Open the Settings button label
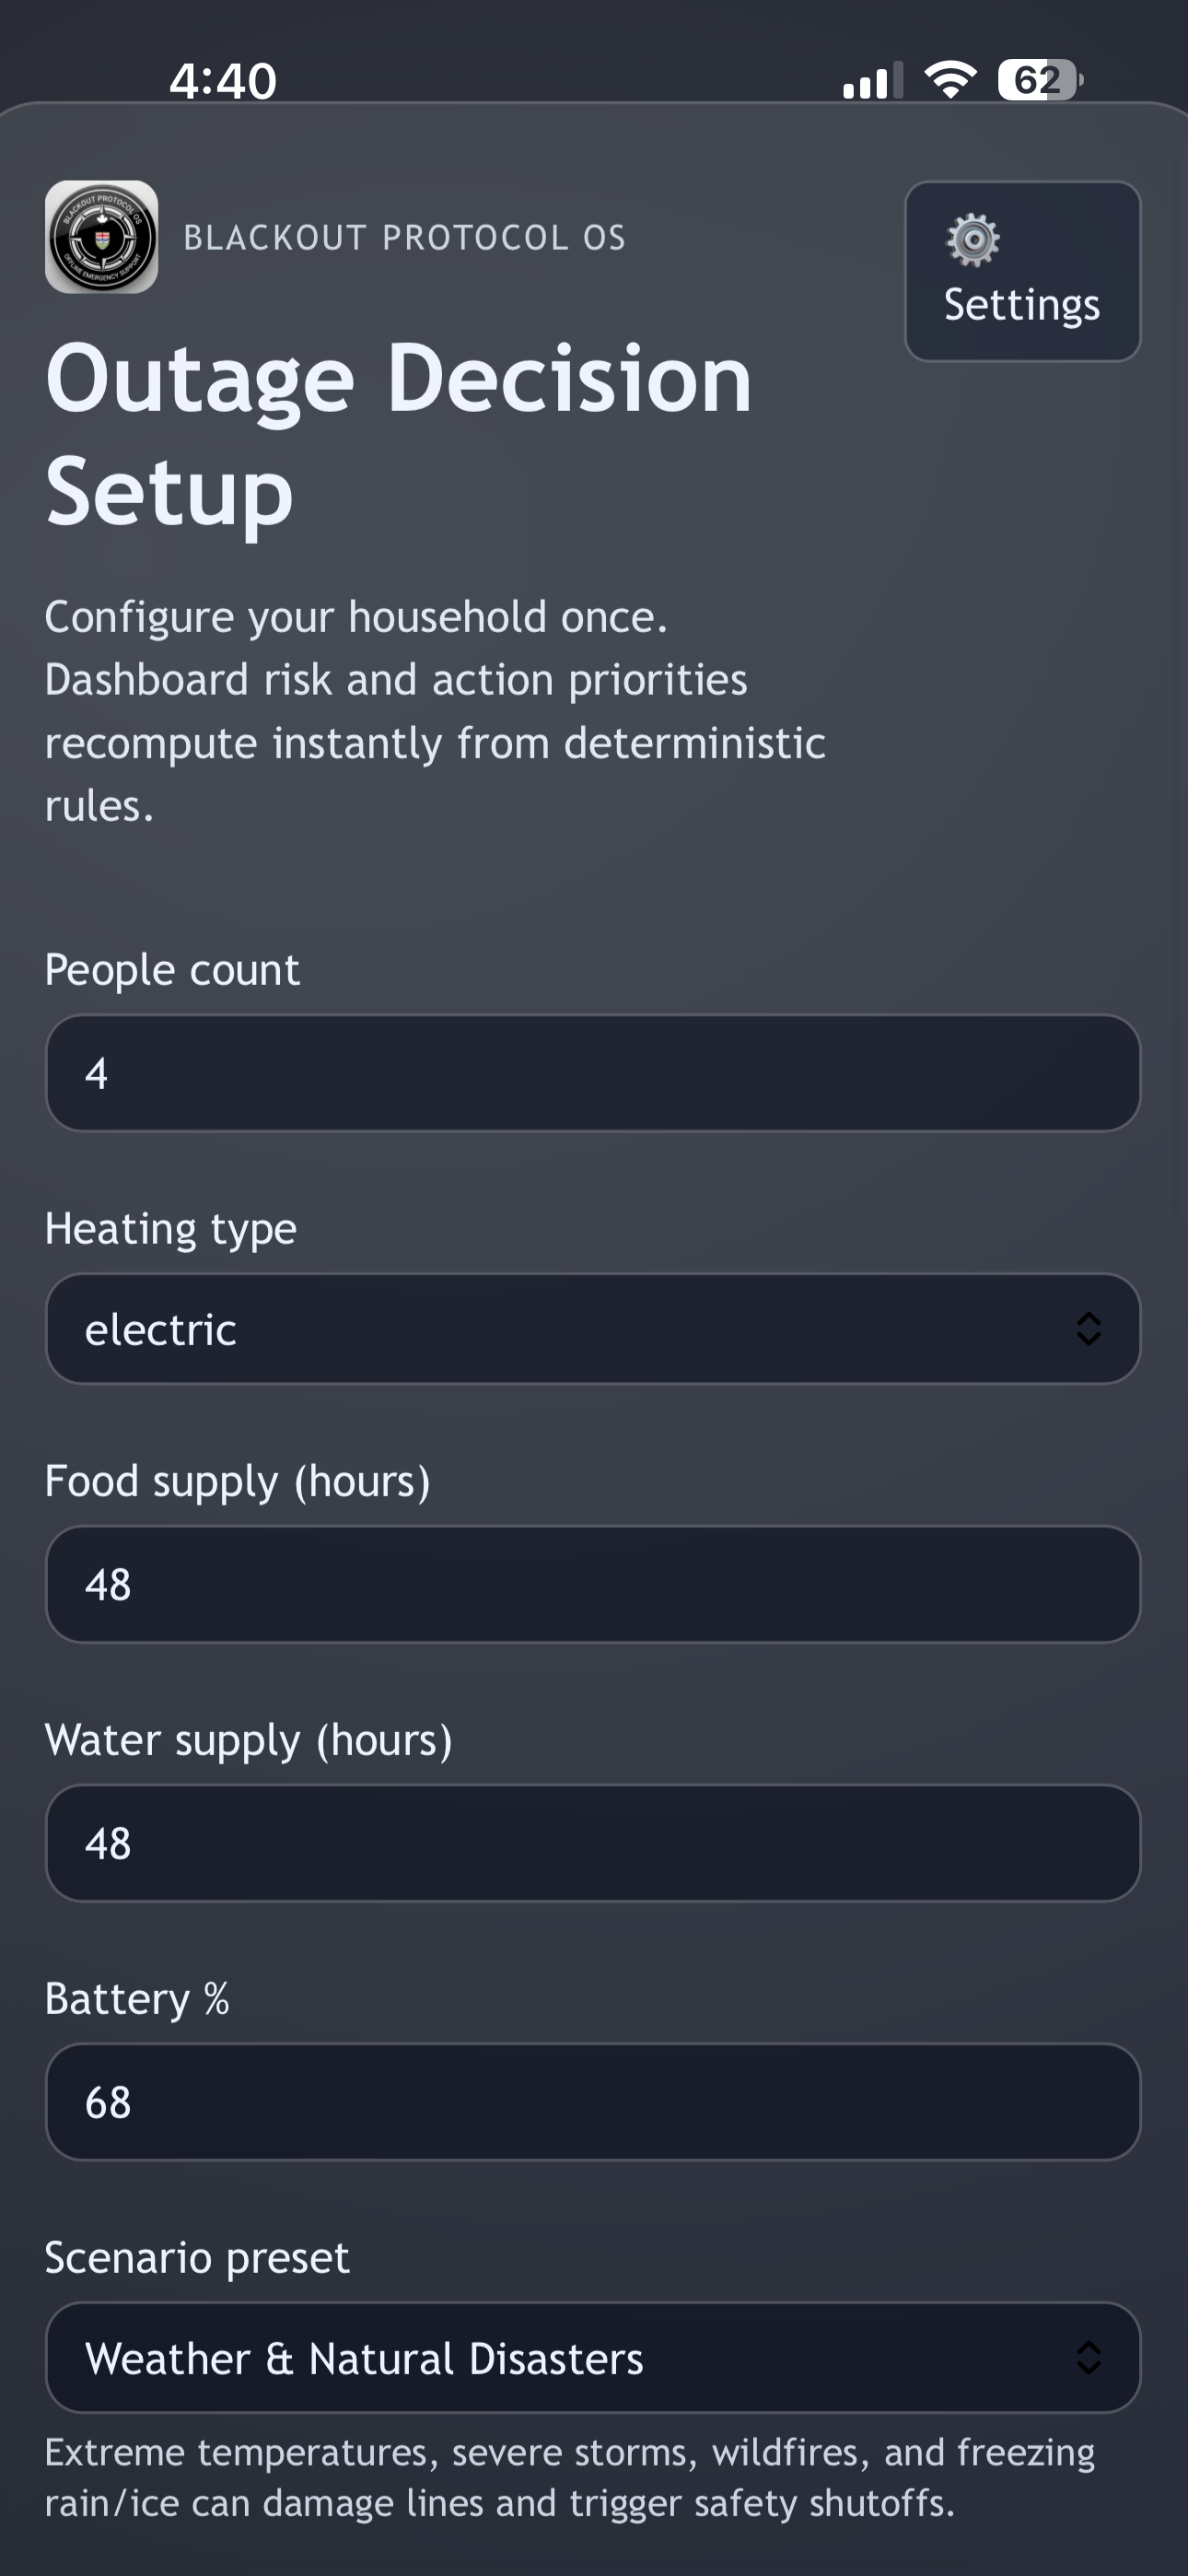This screenshot has width=1188, height=2576. (1021, 305)
